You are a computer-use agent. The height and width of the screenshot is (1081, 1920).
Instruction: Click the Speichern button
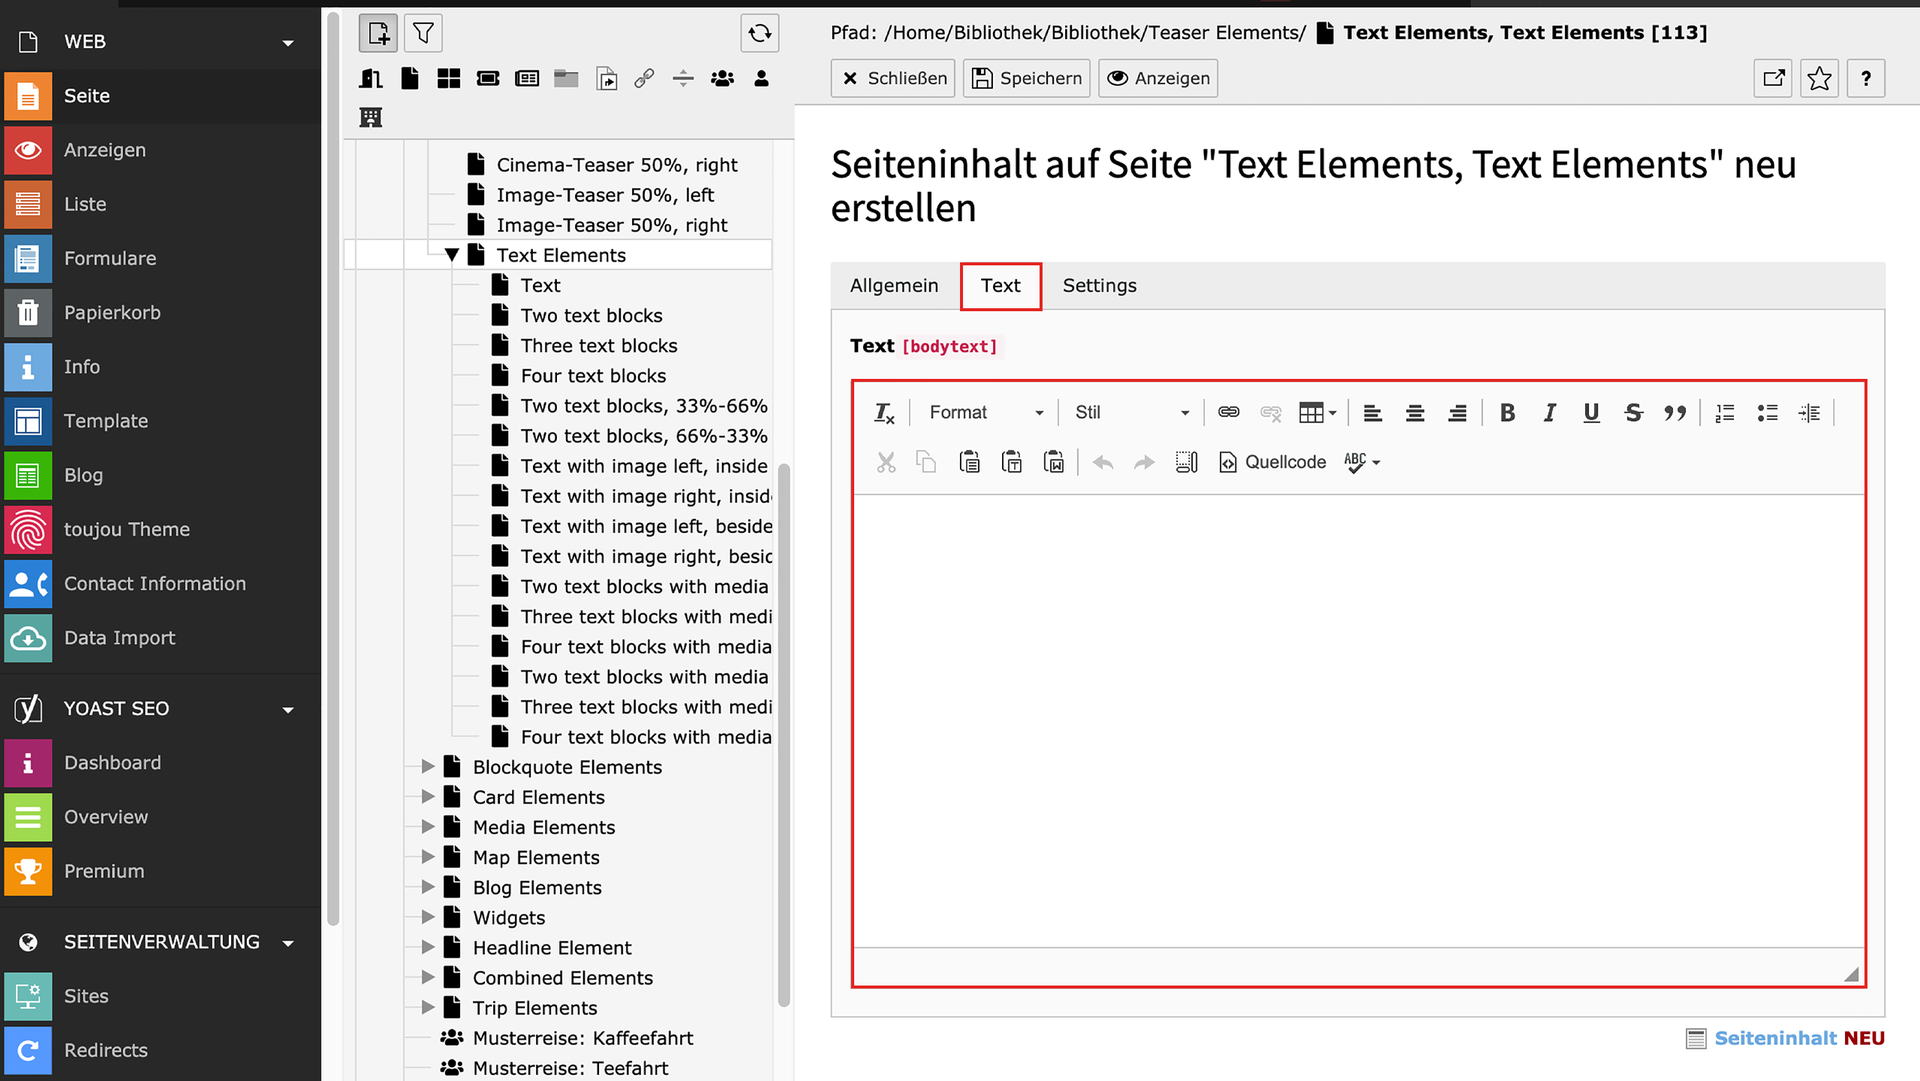coord(1027,78)
